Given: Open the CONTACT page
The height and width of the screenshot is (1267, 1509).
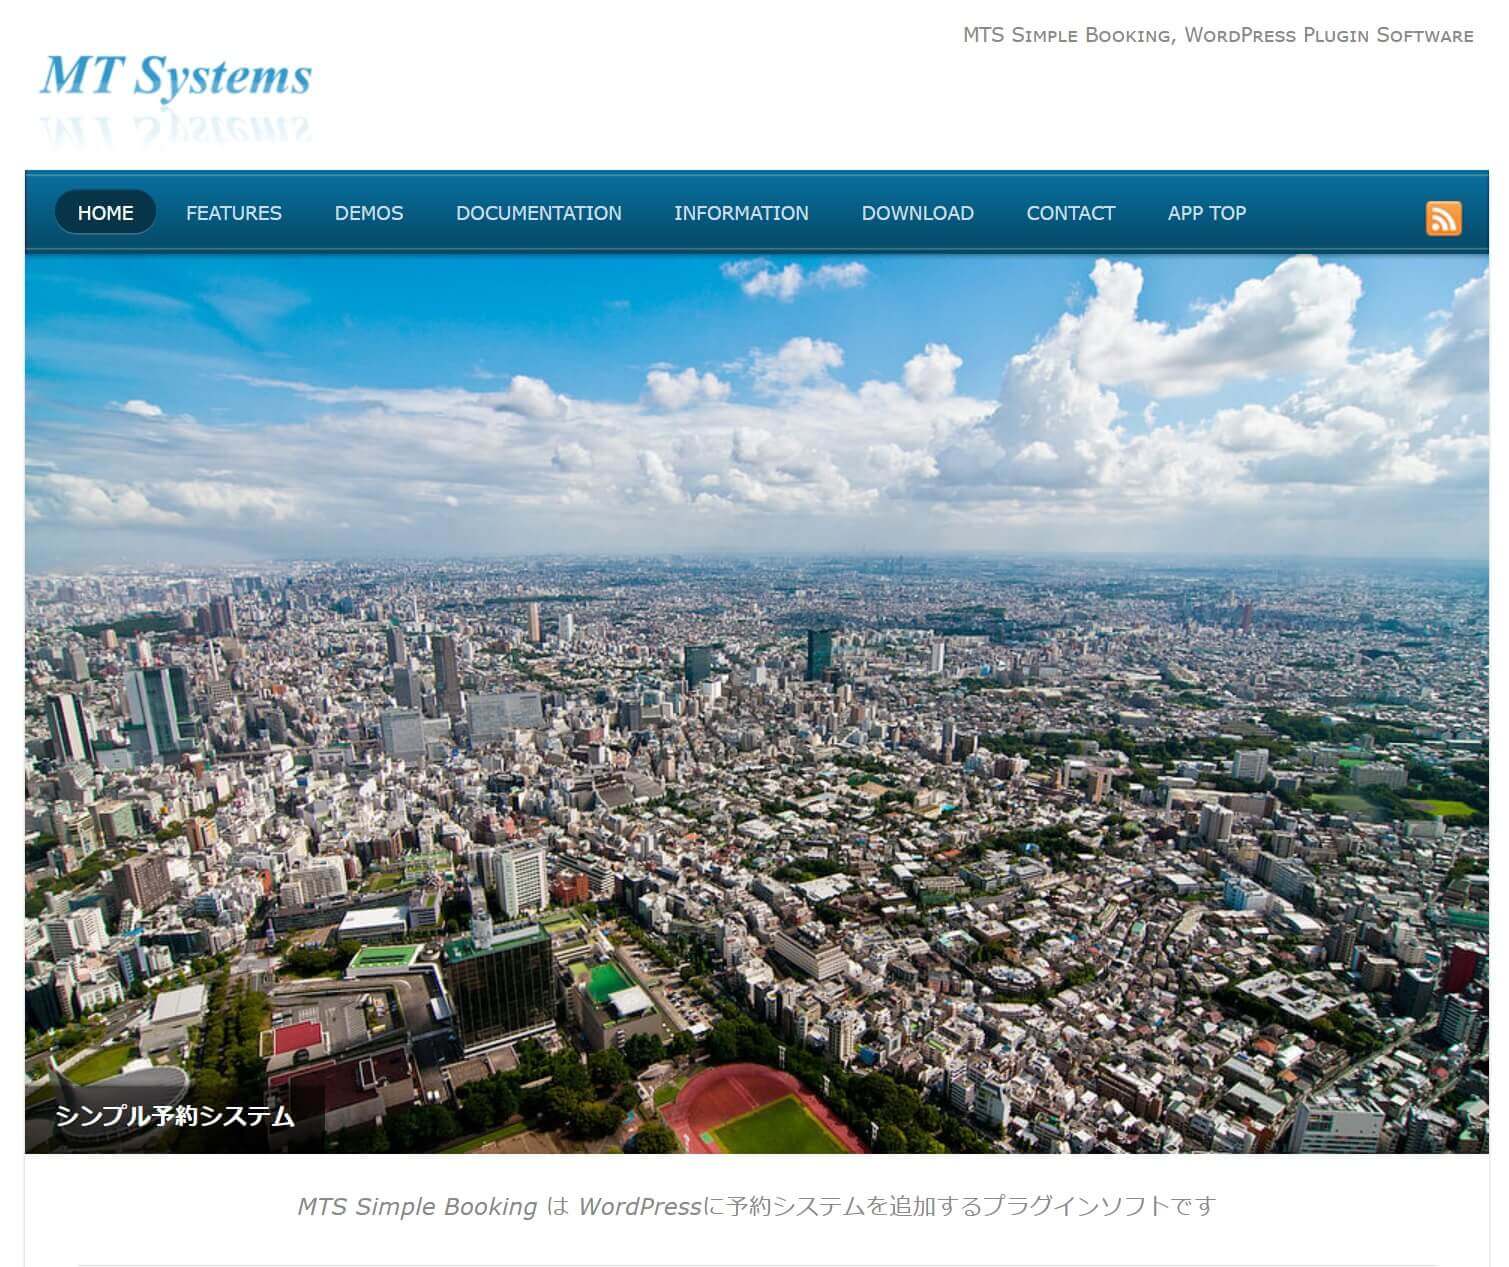Looking at the screenshot, I should pyautogui.click(x=1070, y=213).
